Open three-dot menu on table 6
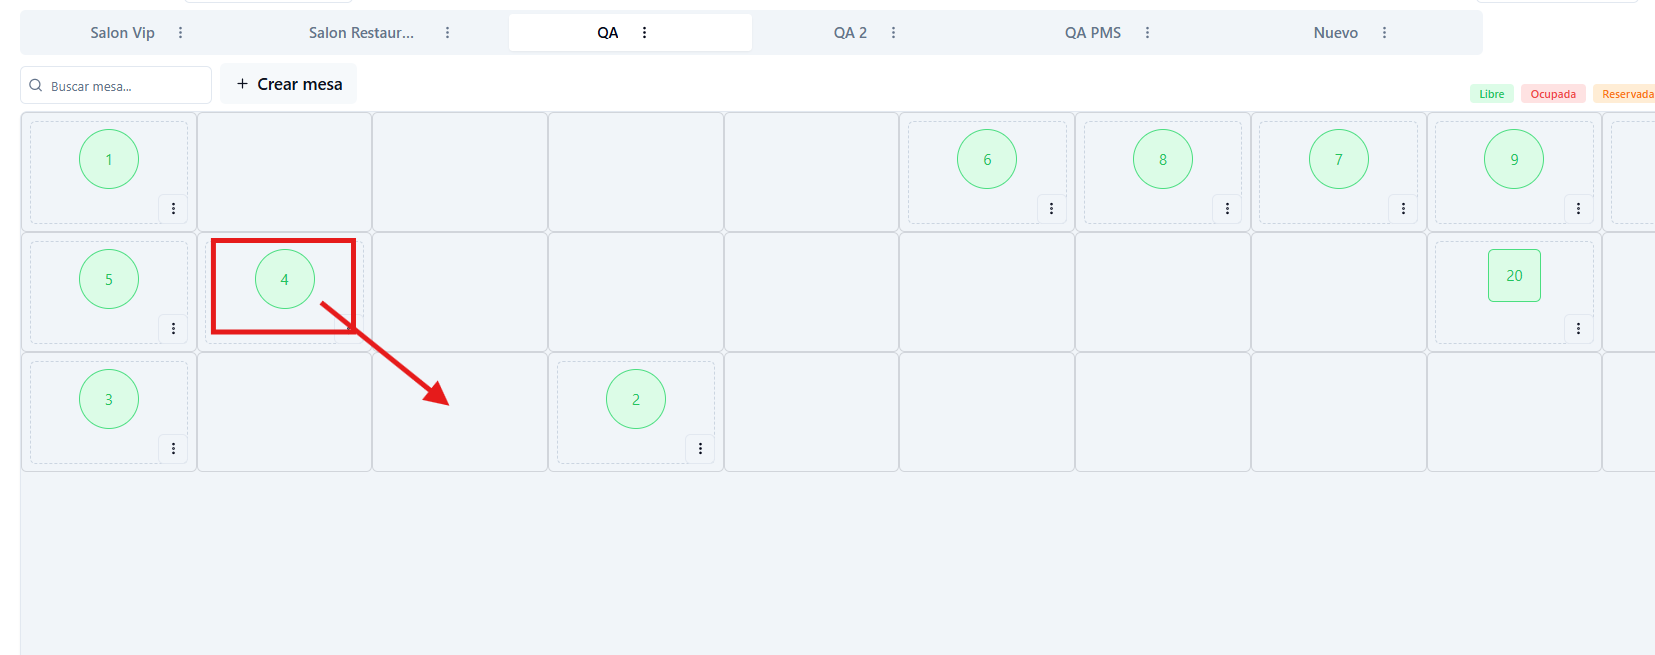Screen dimensions: 1655x655 click(1051, 208)
